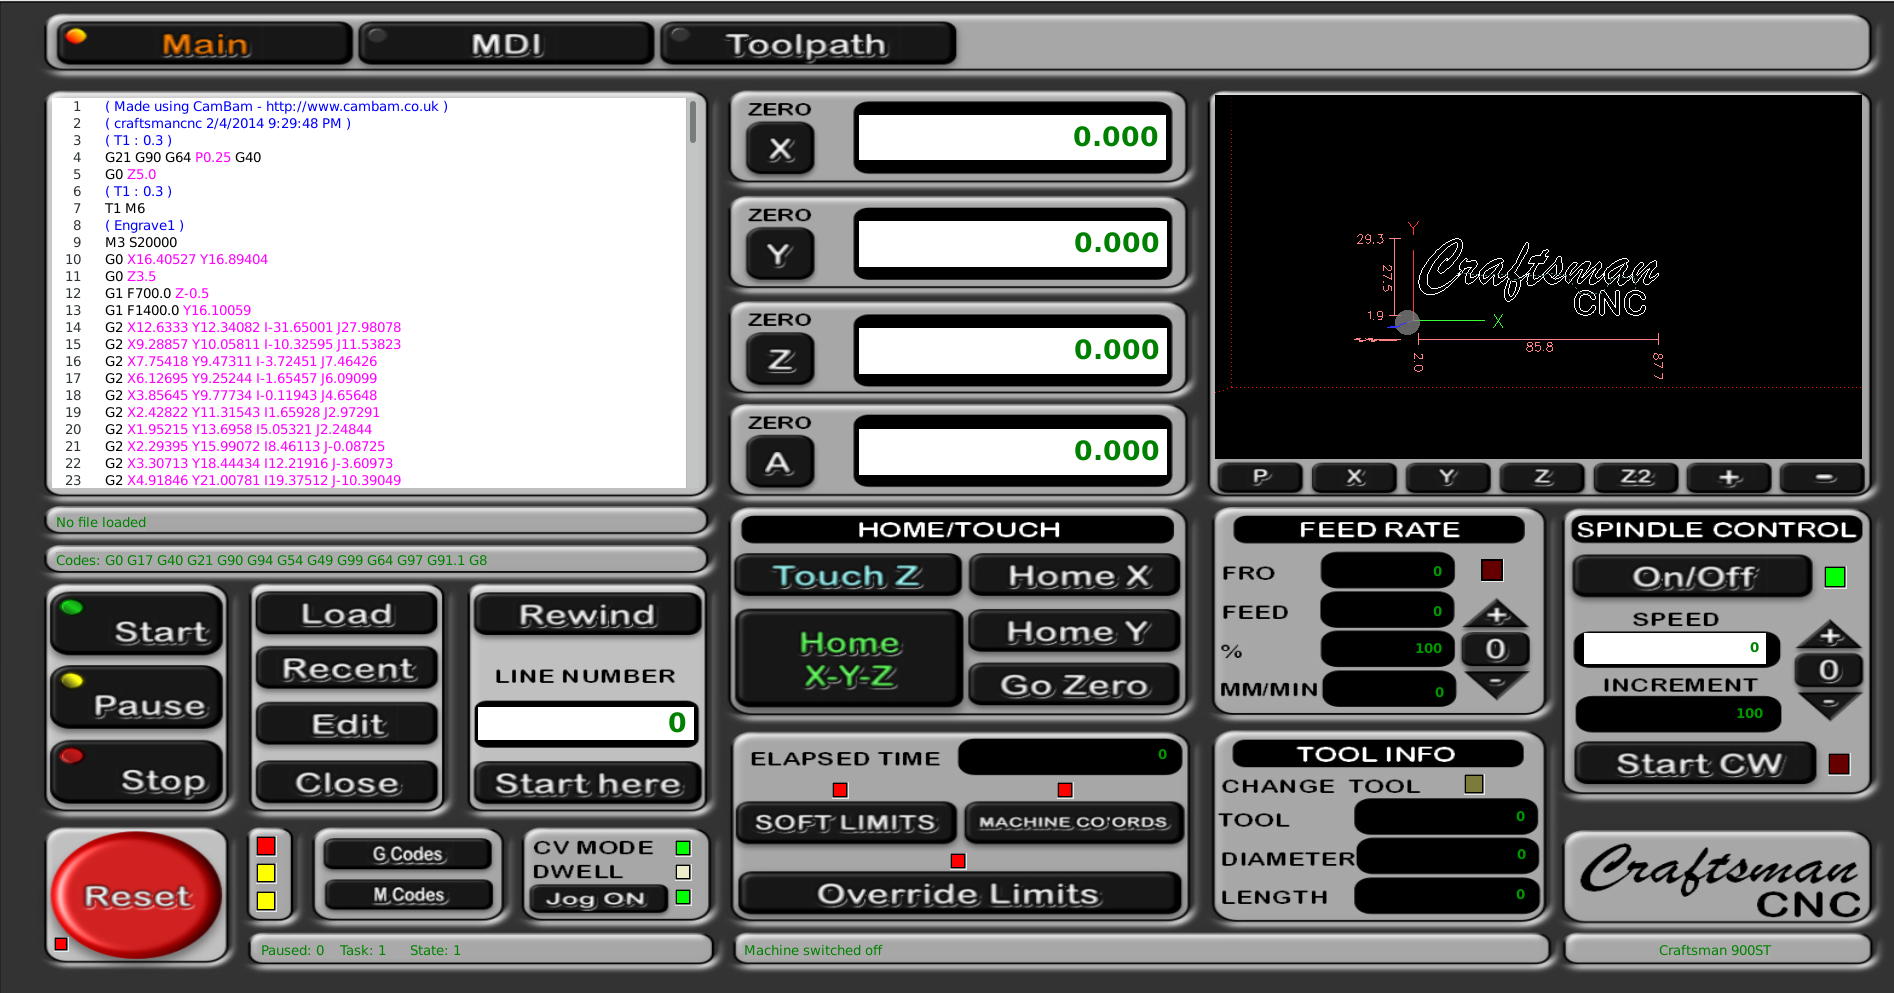Pause the running program
Image resolution: width=1894 pixels, height=993 pixels.
tap(137, 697)
